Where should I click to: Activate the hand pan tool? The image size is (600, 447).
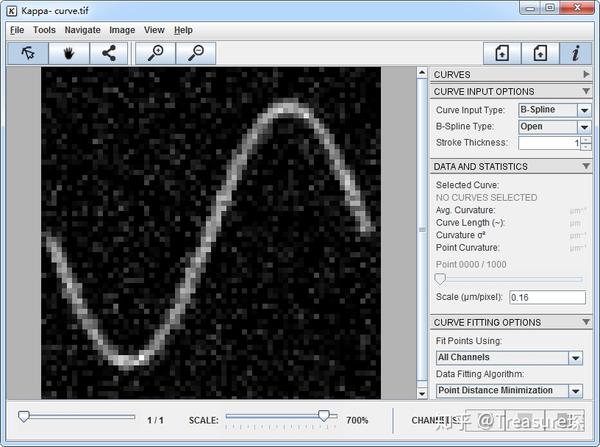[x=69, y=53]
